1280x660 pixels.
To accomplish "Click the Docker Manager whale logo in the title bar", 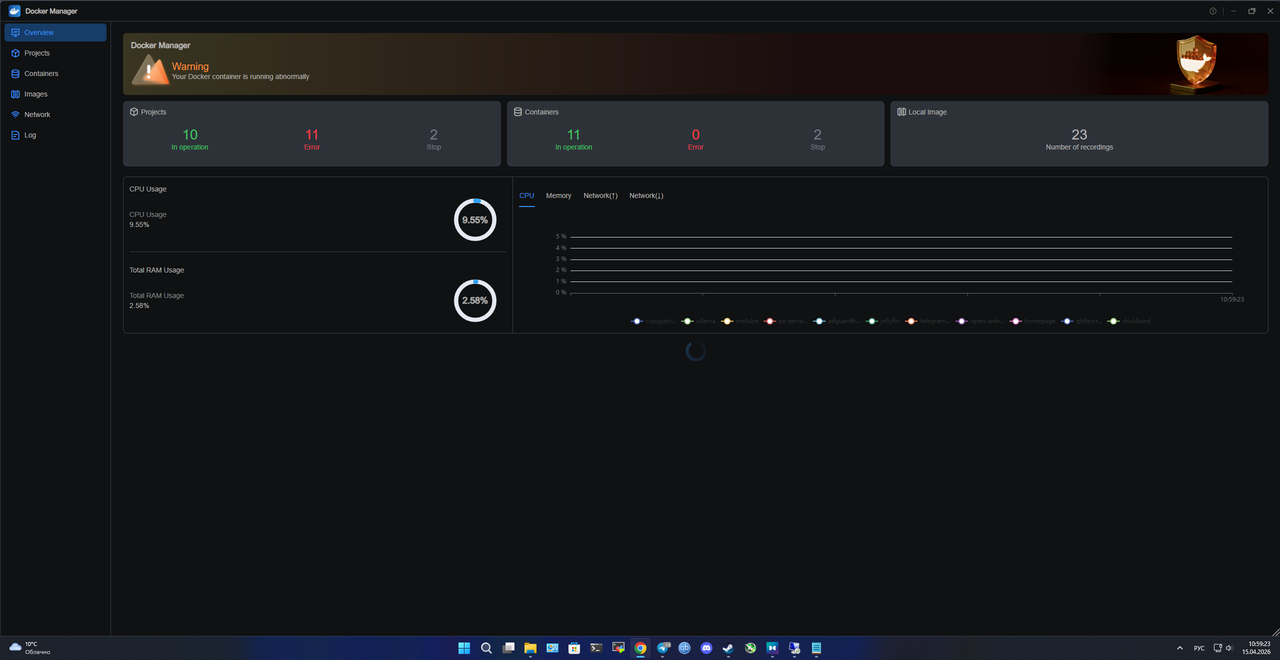I will click(15, 11).
